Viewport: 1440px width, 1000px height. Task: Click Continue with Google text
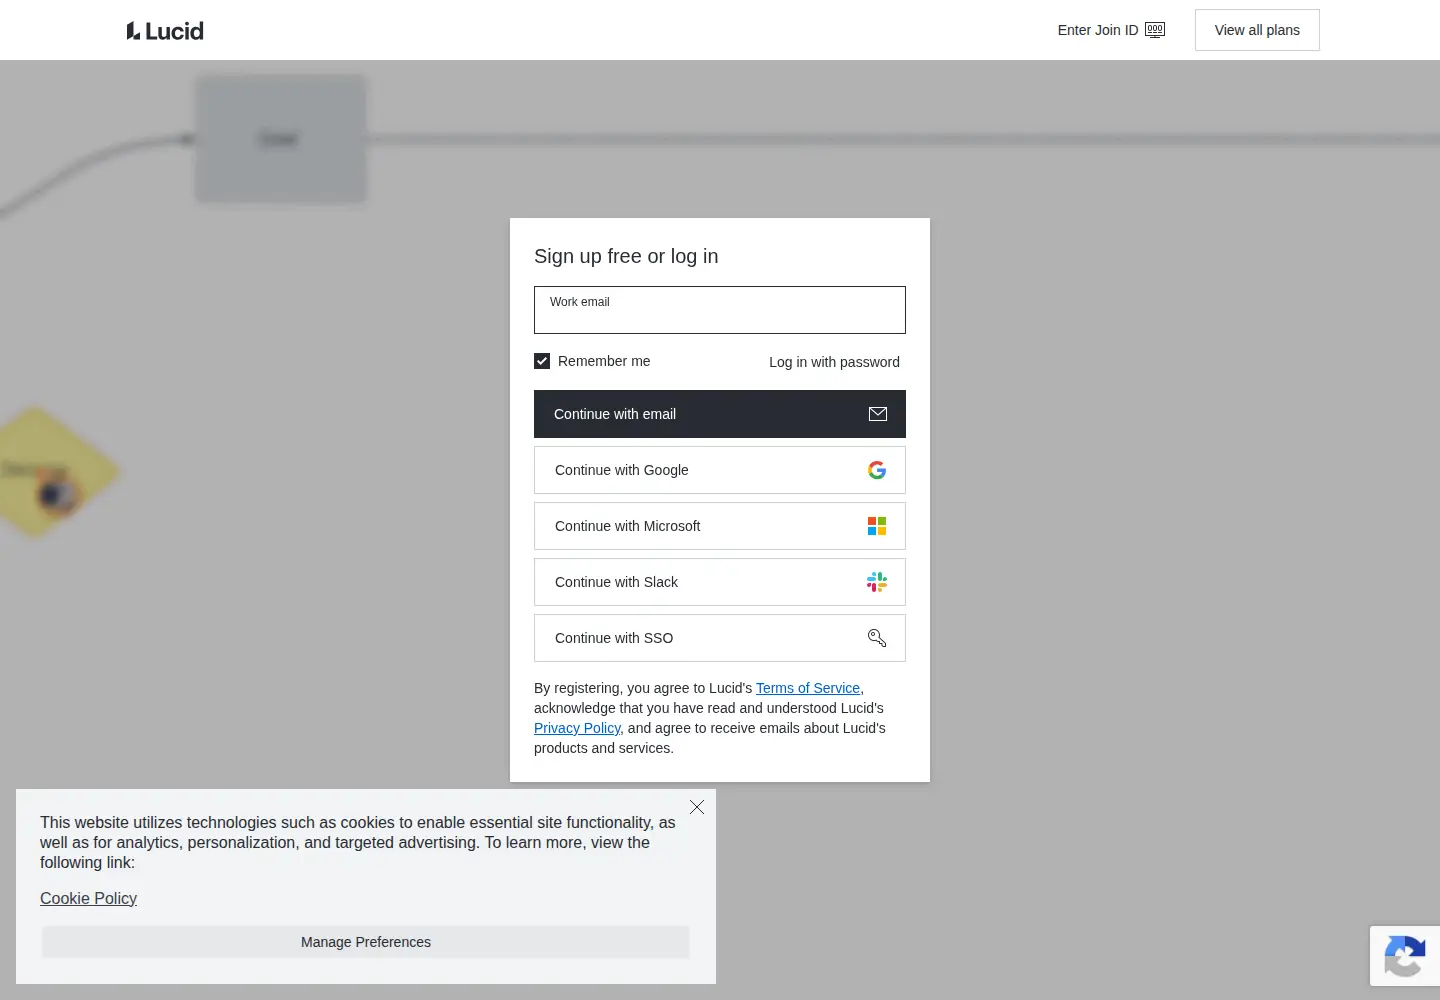(622, 470)
